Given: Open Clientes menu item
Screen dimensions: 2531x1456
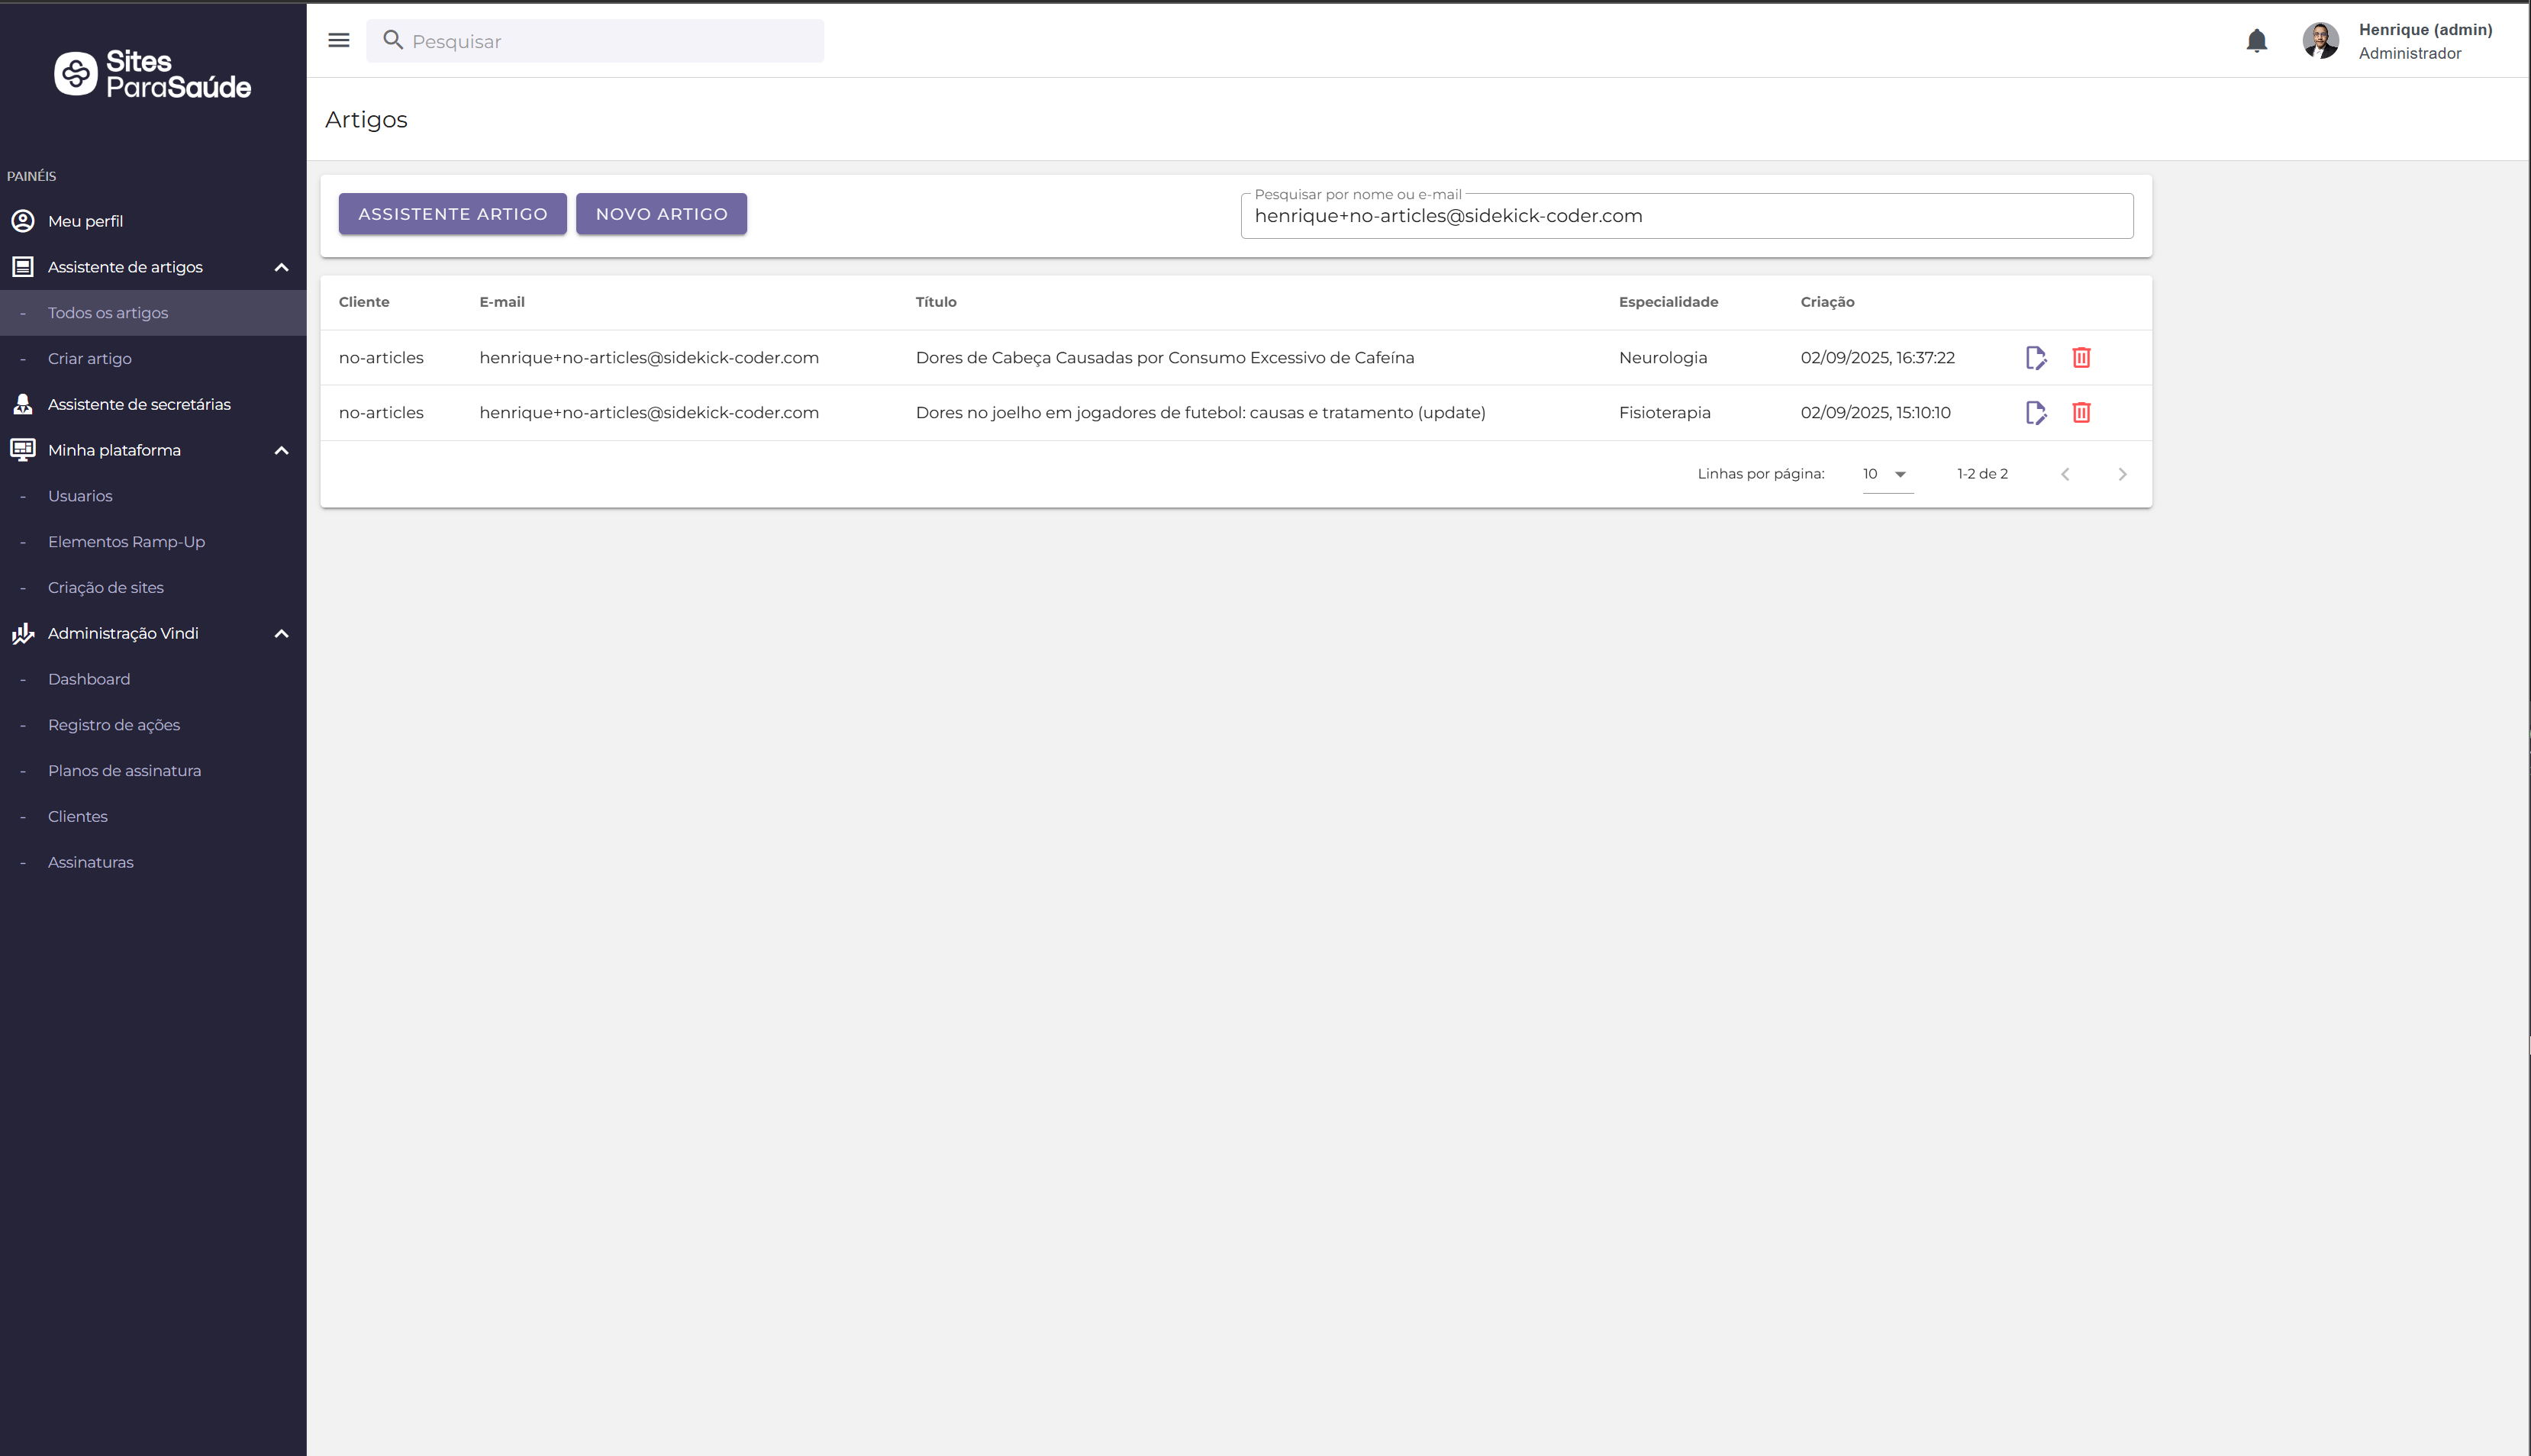Looking at the screenshot, I should click(153, 817).
